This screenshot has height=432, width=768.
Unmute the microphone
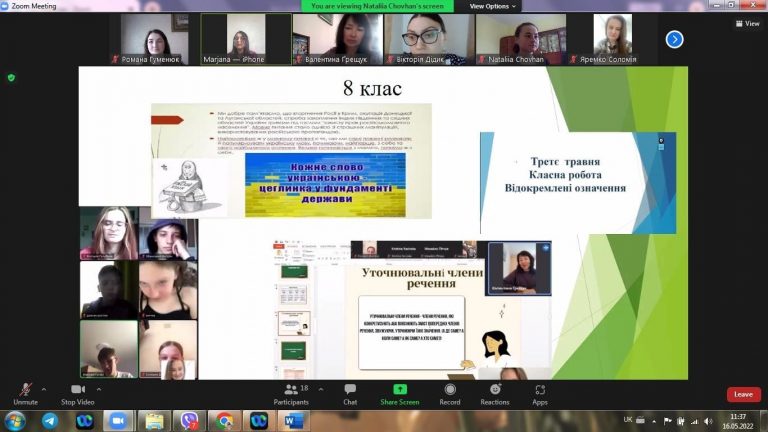coord(25,395)
